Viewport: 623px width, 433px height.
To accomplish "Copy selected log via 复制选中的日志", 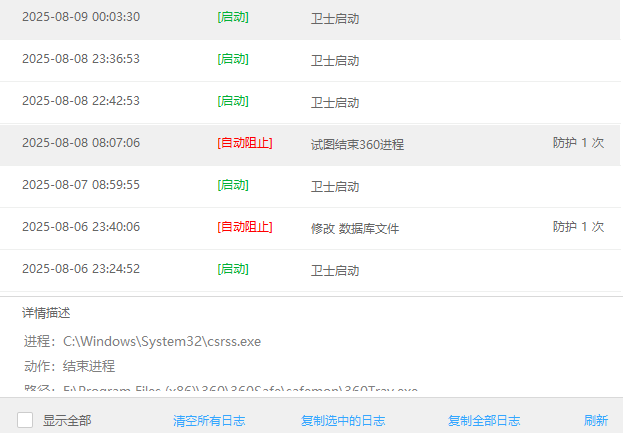I will click(343, 421).
